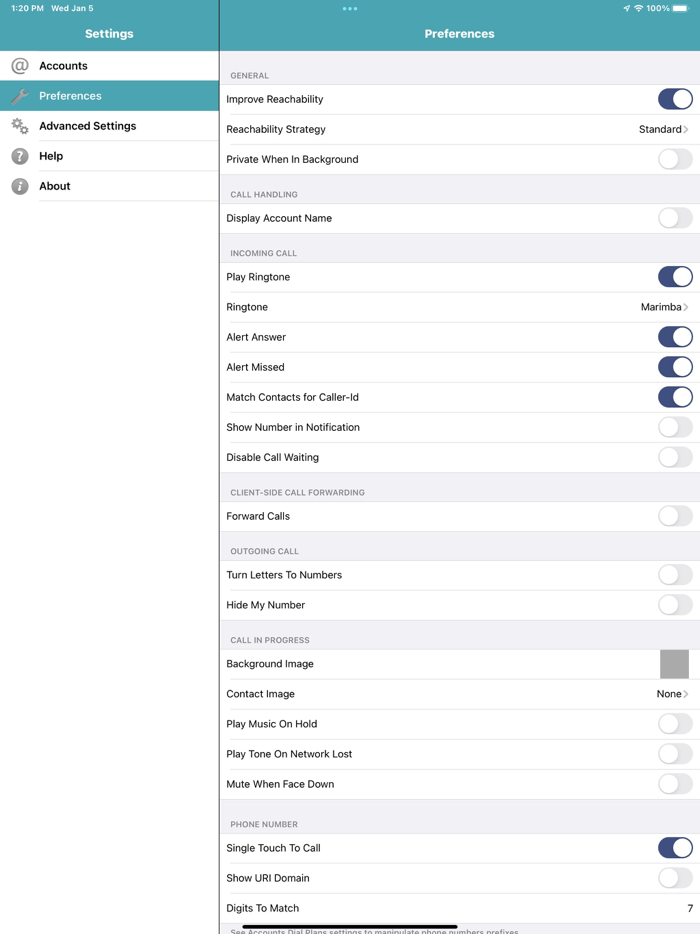Screen dimensions: 700x934
Task: Disable the Play Ringtone switch
Action: pyautogui.click(x=675, y=277)
